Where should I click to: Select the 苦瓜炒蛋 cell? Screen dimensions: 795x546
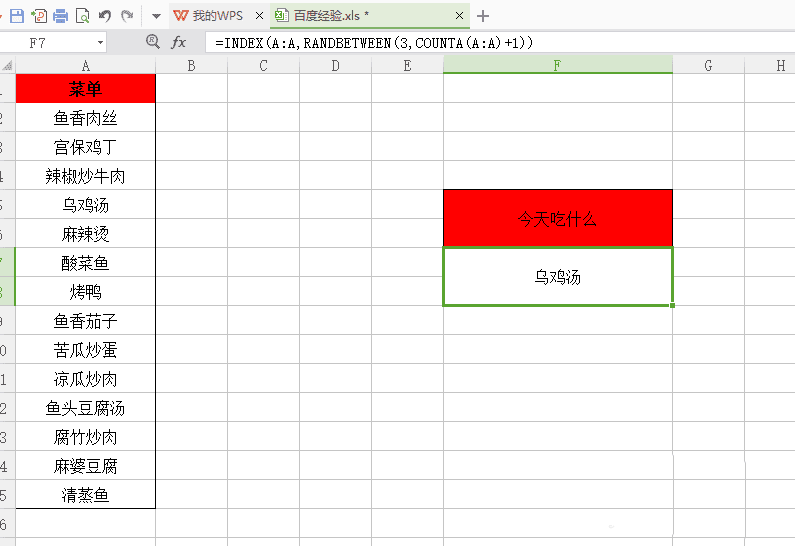[x=85, y=349]
